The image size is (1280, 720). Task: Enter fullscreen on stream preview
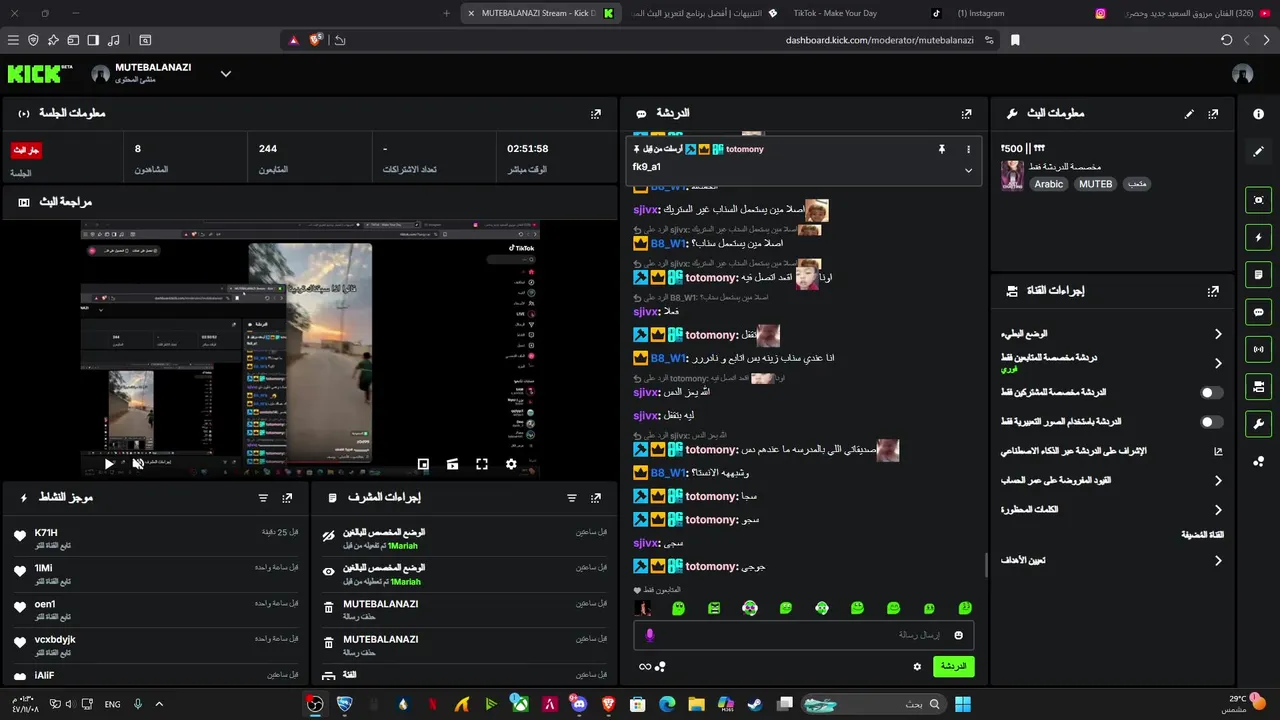coord(482,464)
